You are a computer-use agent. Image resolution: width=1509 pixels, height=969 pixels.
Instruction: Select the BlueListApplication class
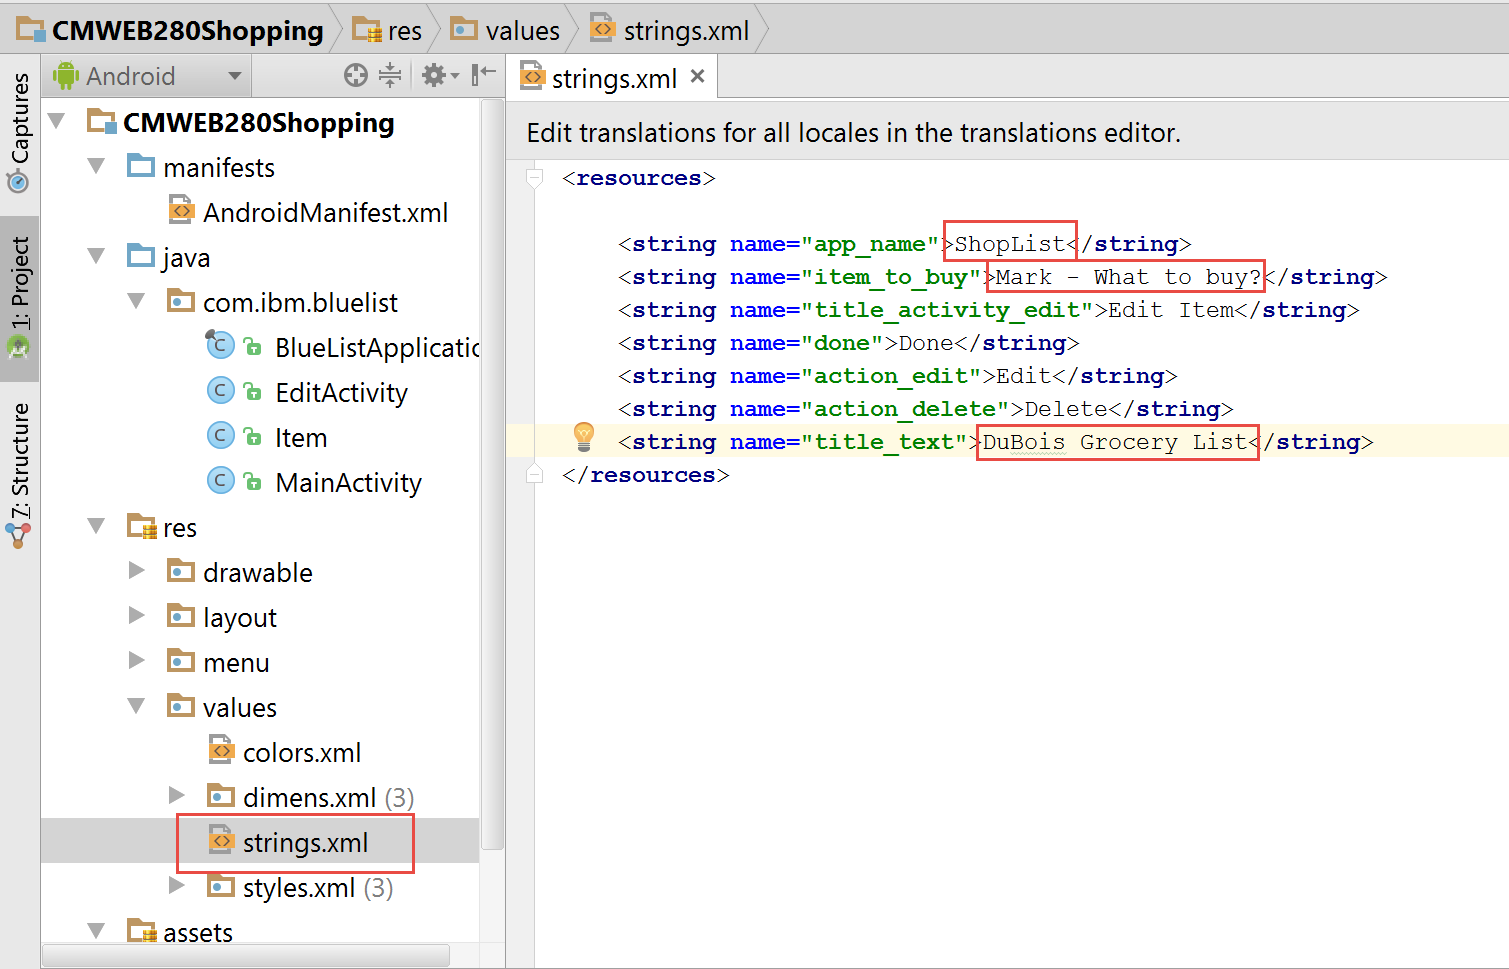[x=377, y=347]
